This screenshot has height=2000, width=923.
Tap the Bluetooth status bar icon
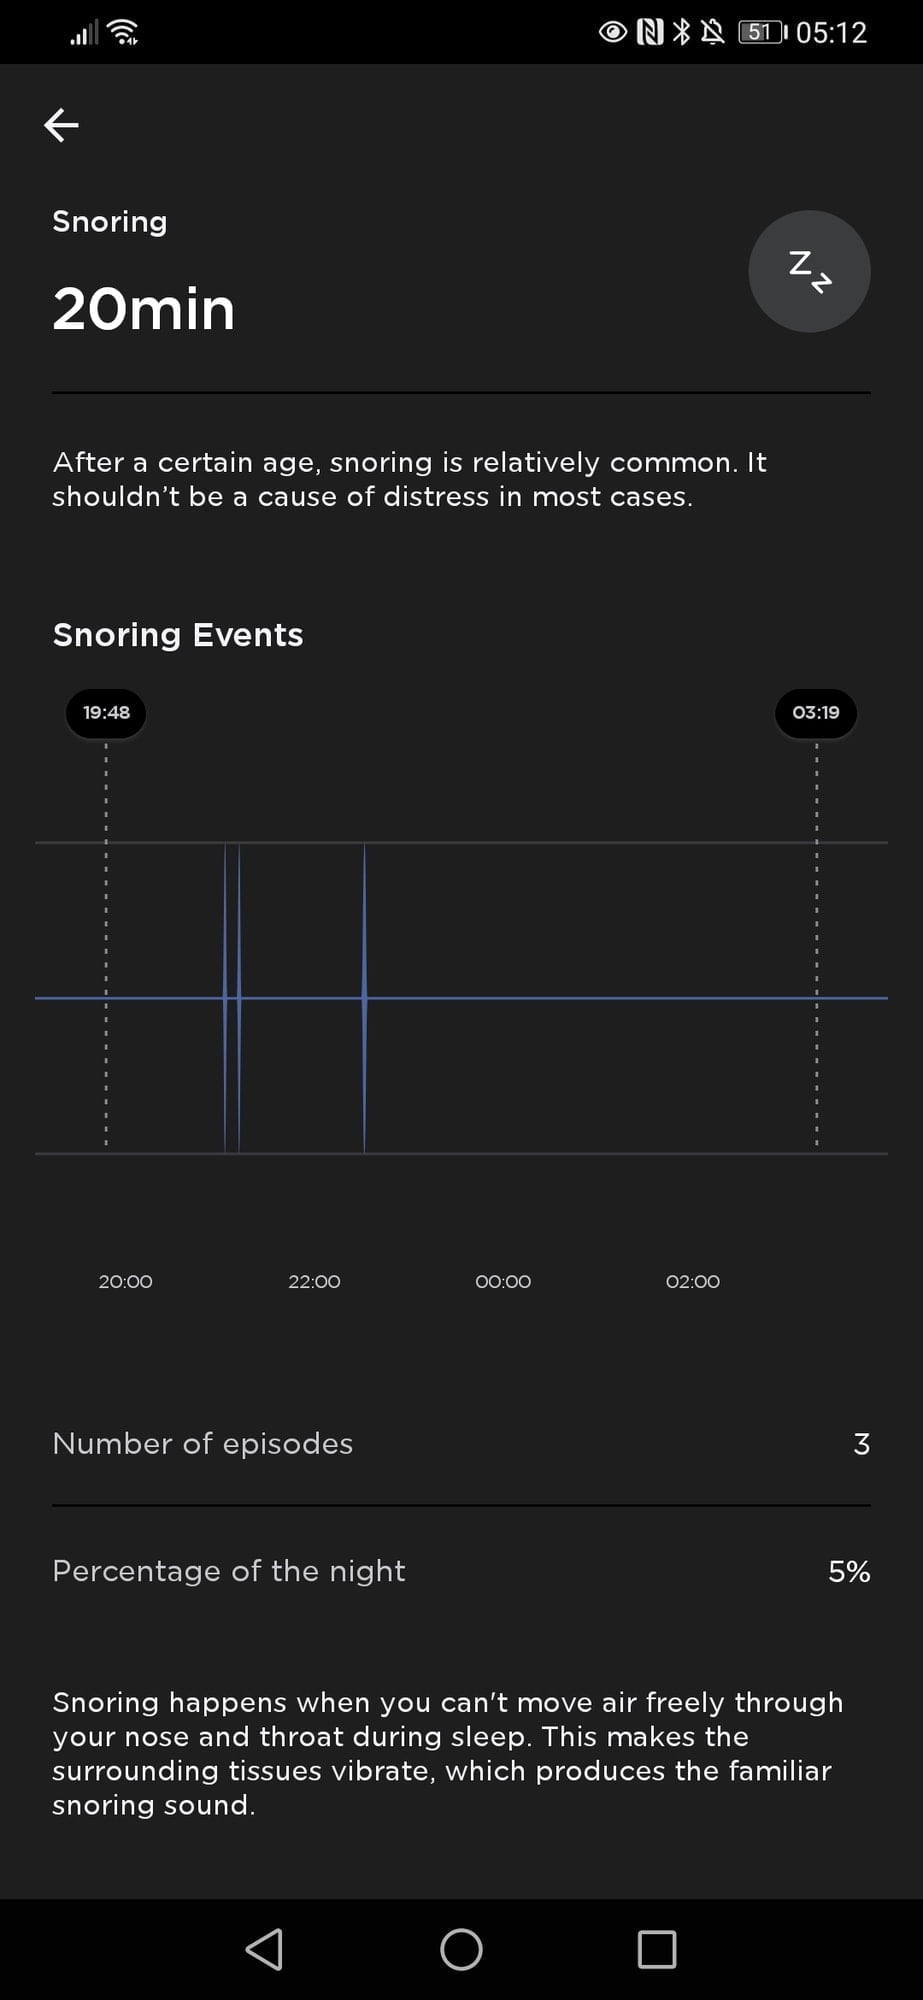point(681,32)
